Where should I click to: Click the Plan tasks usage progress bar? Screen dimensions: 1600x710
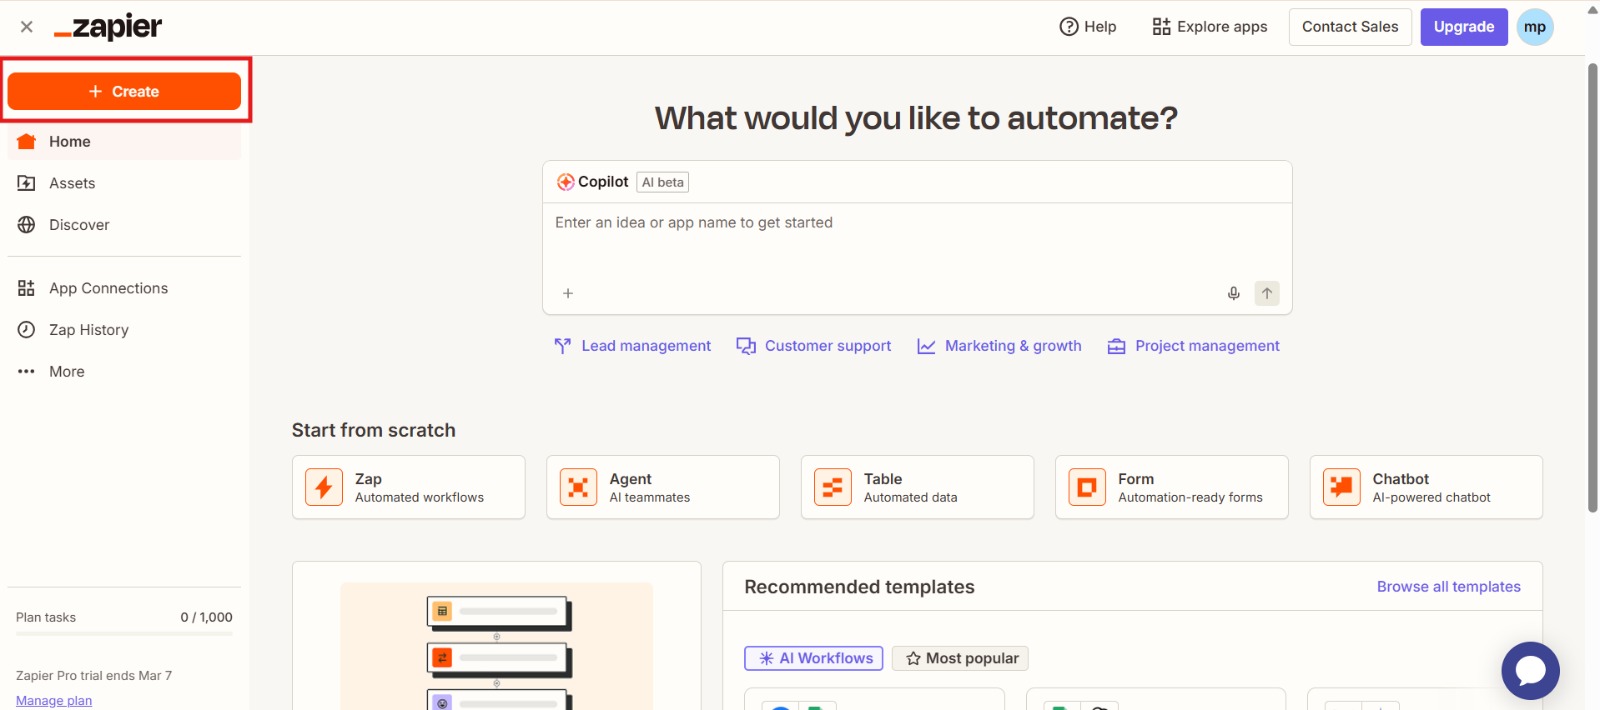[124, 634]
